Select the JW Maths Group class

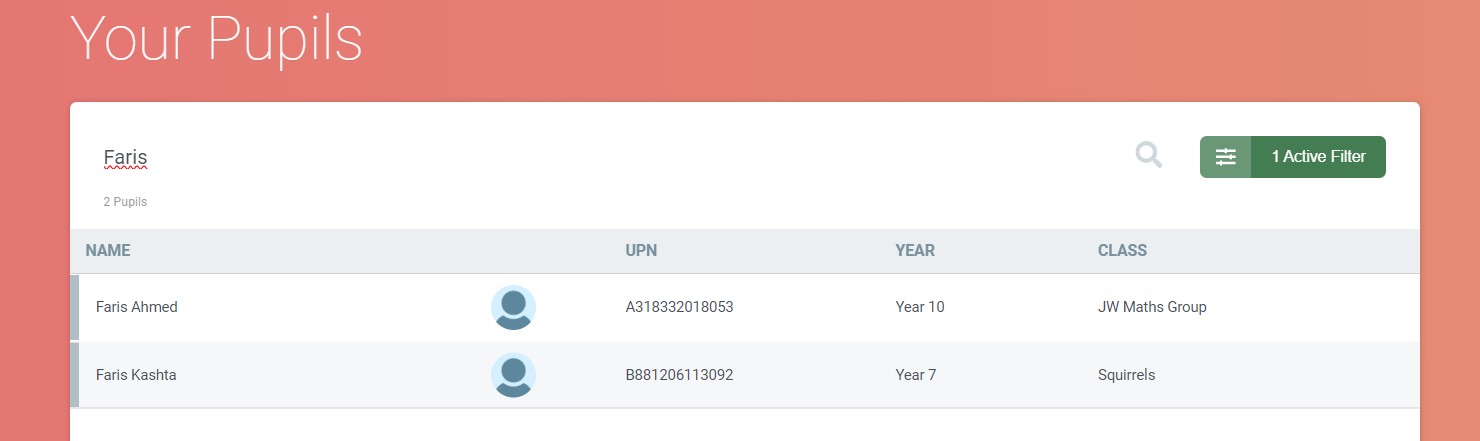(1152, 307)
